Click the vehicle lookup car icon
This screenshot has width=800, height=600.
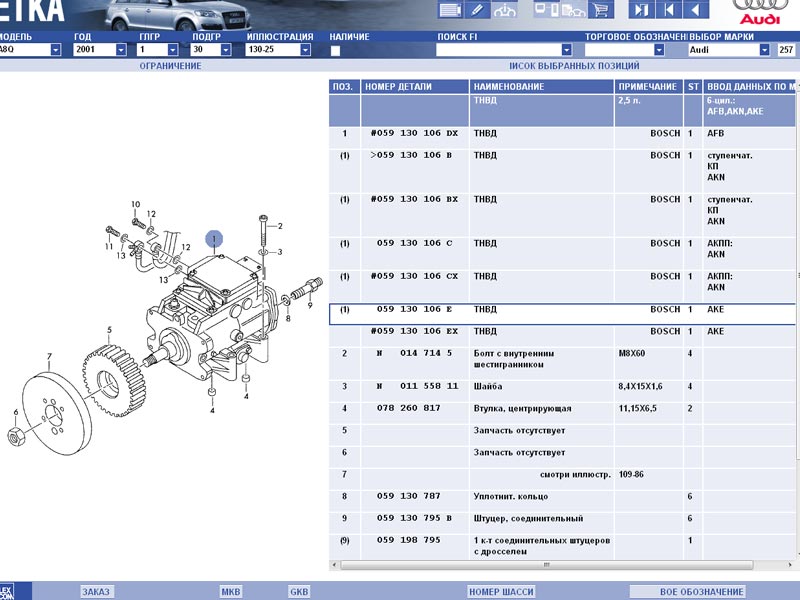click(506, 11)
